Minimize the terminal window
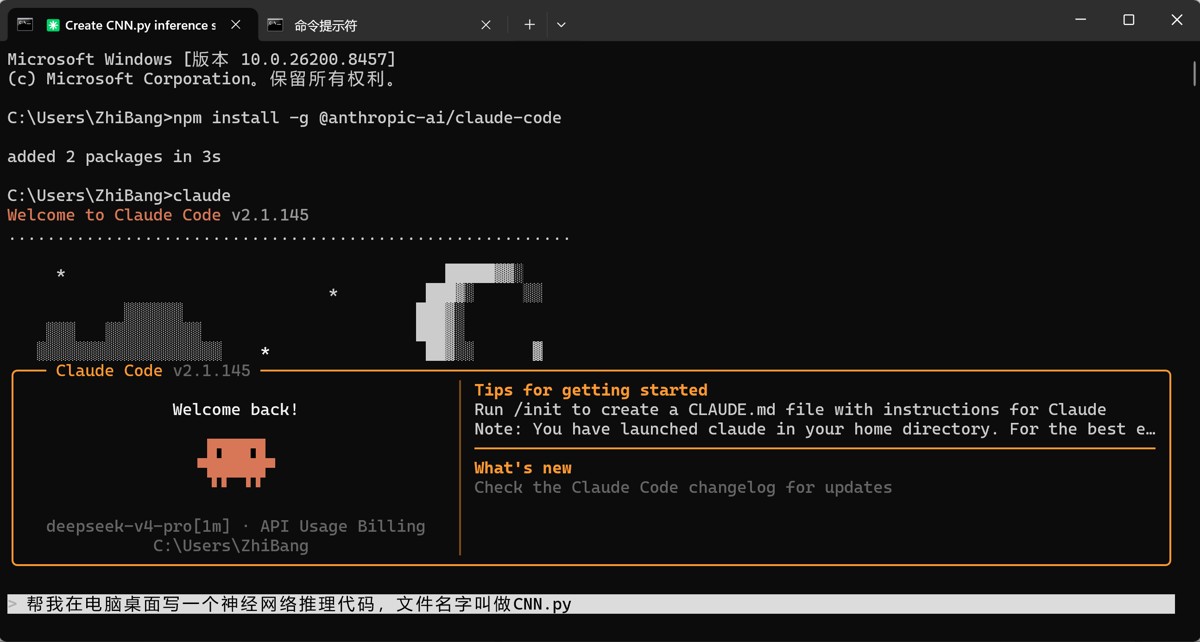 tap(1081, 20)
